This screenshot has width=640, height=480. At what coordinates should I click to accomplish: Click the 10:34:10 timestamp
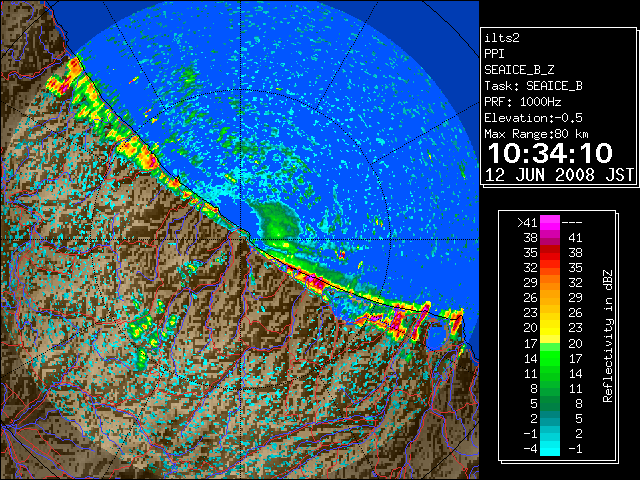pos(550,153)
